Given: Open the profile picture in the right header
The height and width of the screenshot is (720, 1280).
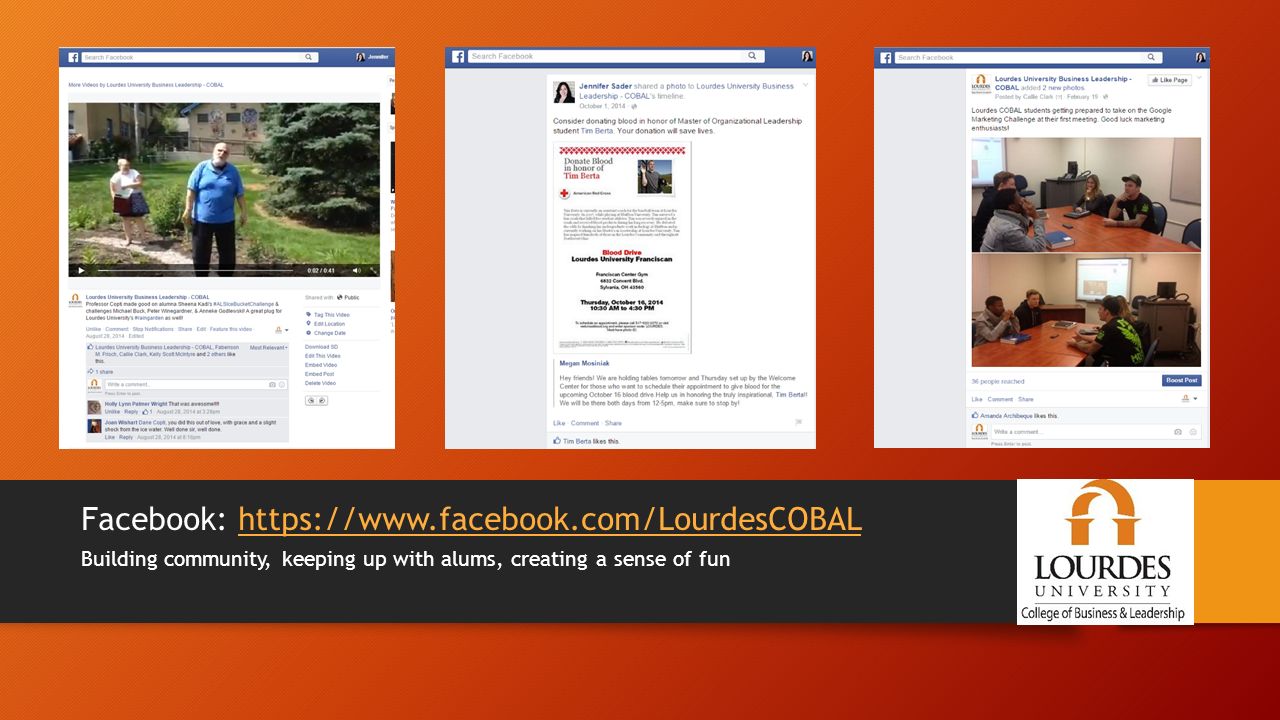Looking at the screenshot, I should click(1200, 57).
